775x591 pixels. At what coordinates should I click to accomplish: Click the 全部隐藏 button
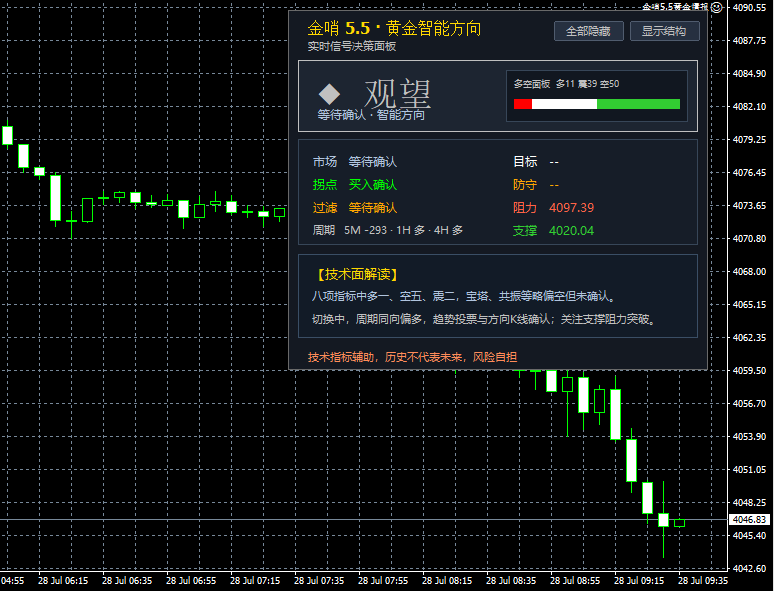pyautogui.click(x=588, y=31)
